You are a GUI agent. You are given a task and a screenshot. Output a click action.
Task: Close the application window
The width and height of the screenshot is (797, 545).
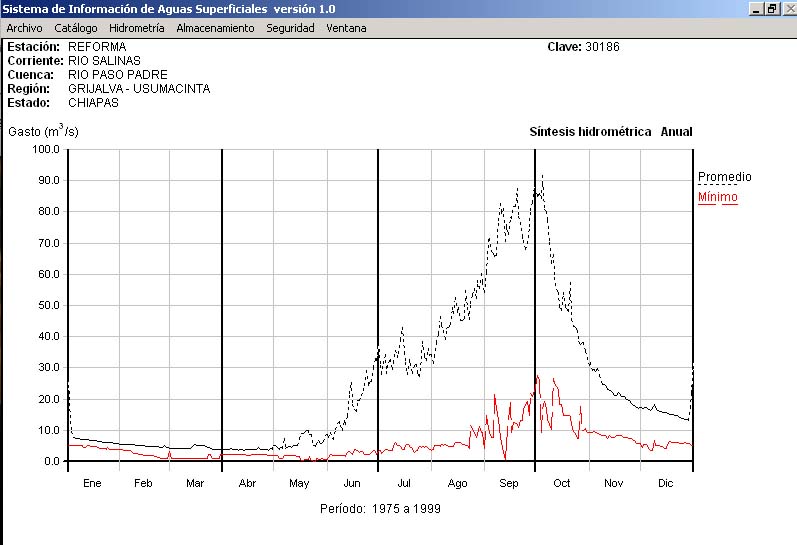coord(787,9)
